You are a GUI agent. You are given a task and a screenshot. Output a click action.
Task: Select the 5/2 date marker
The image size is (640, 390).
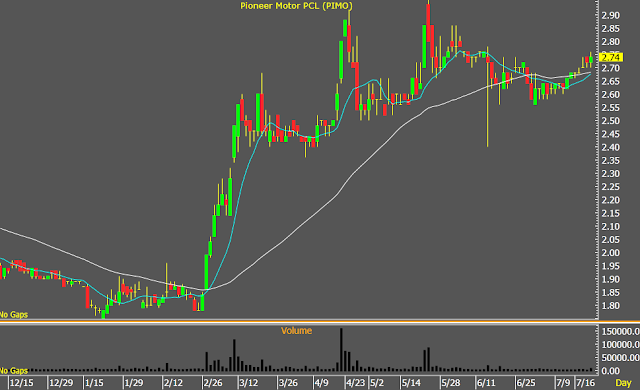[x=377, y=383]
